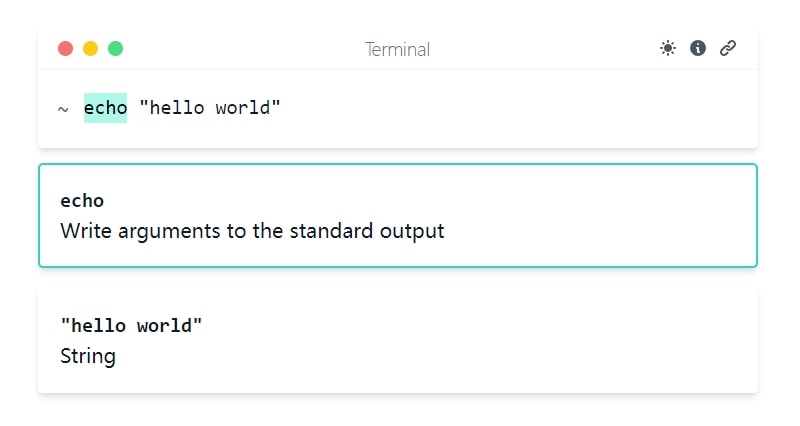The image size is (800, 426).
Task: Open the "hello world" String explanation card
Action: tap(398, 341)
